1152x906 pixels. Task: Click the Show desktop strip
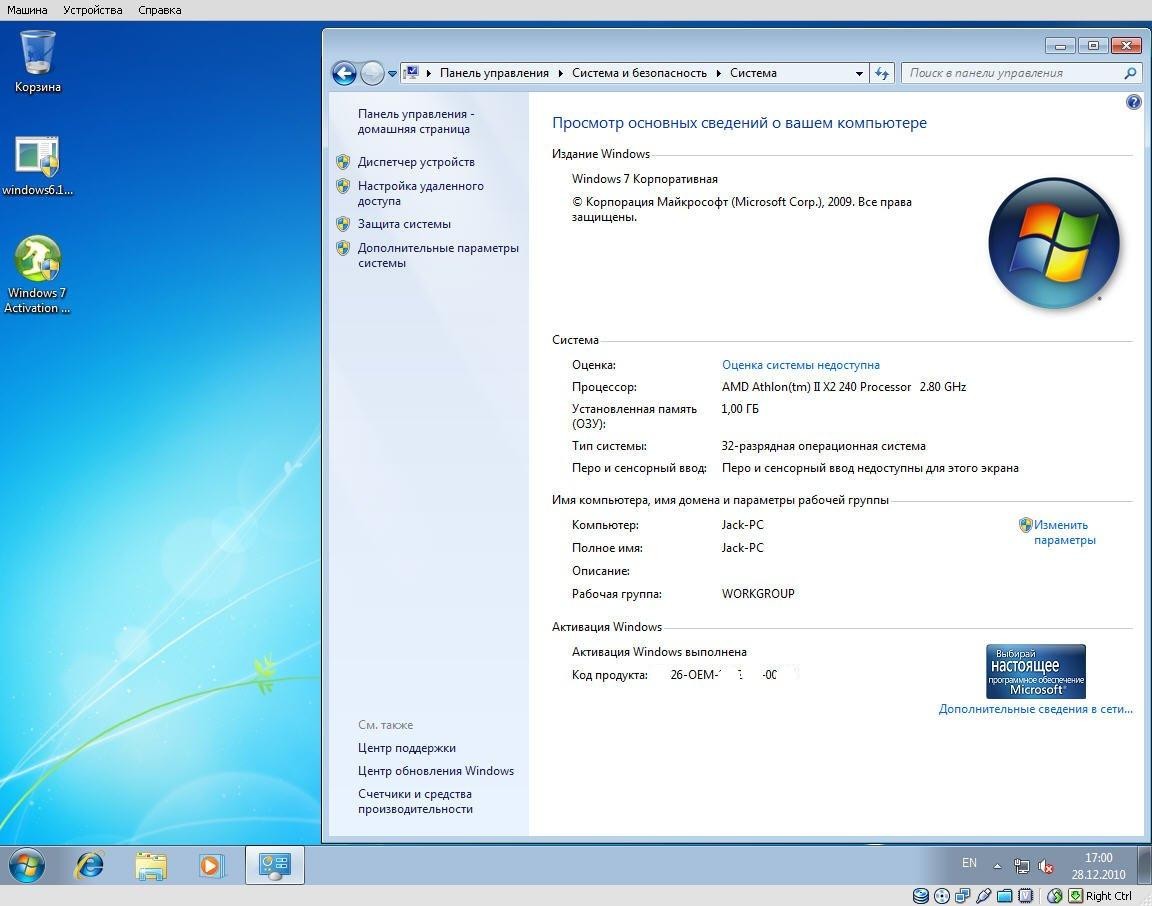point(1145,865)
